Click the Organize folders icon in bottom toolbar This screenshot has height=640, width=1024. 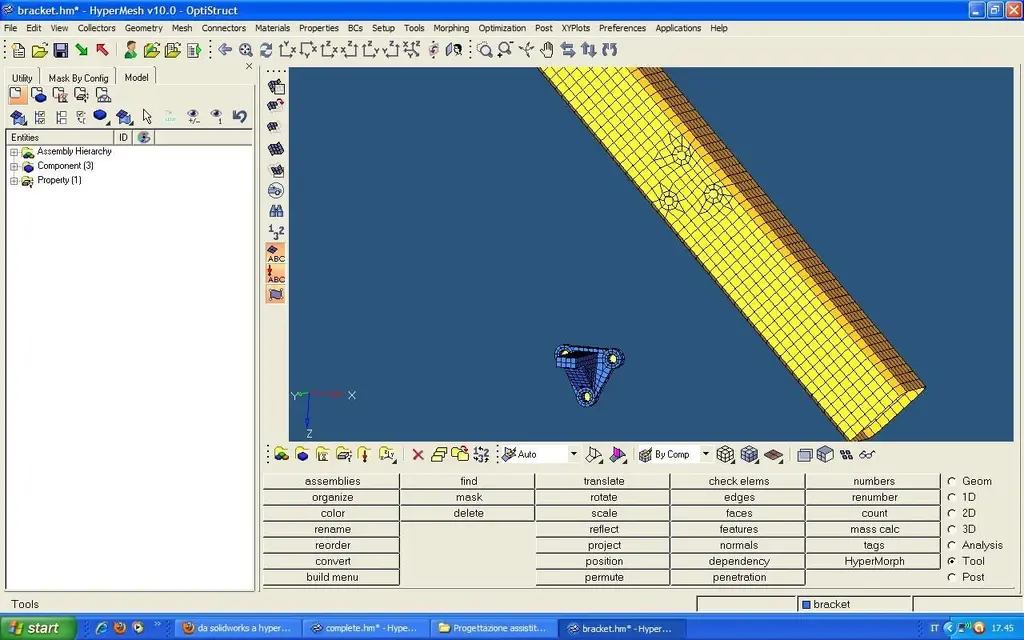[x=460, y=455]
